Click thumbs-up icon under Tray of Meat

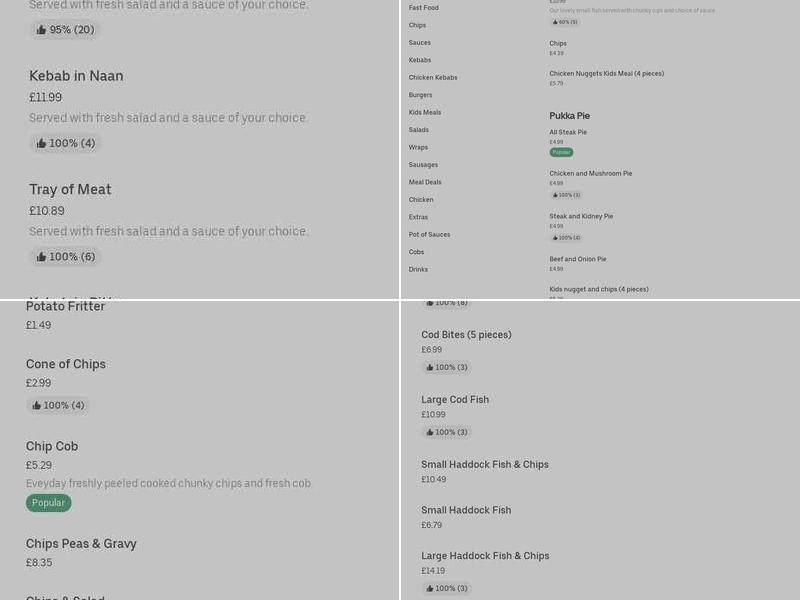(x=41, y=257)
